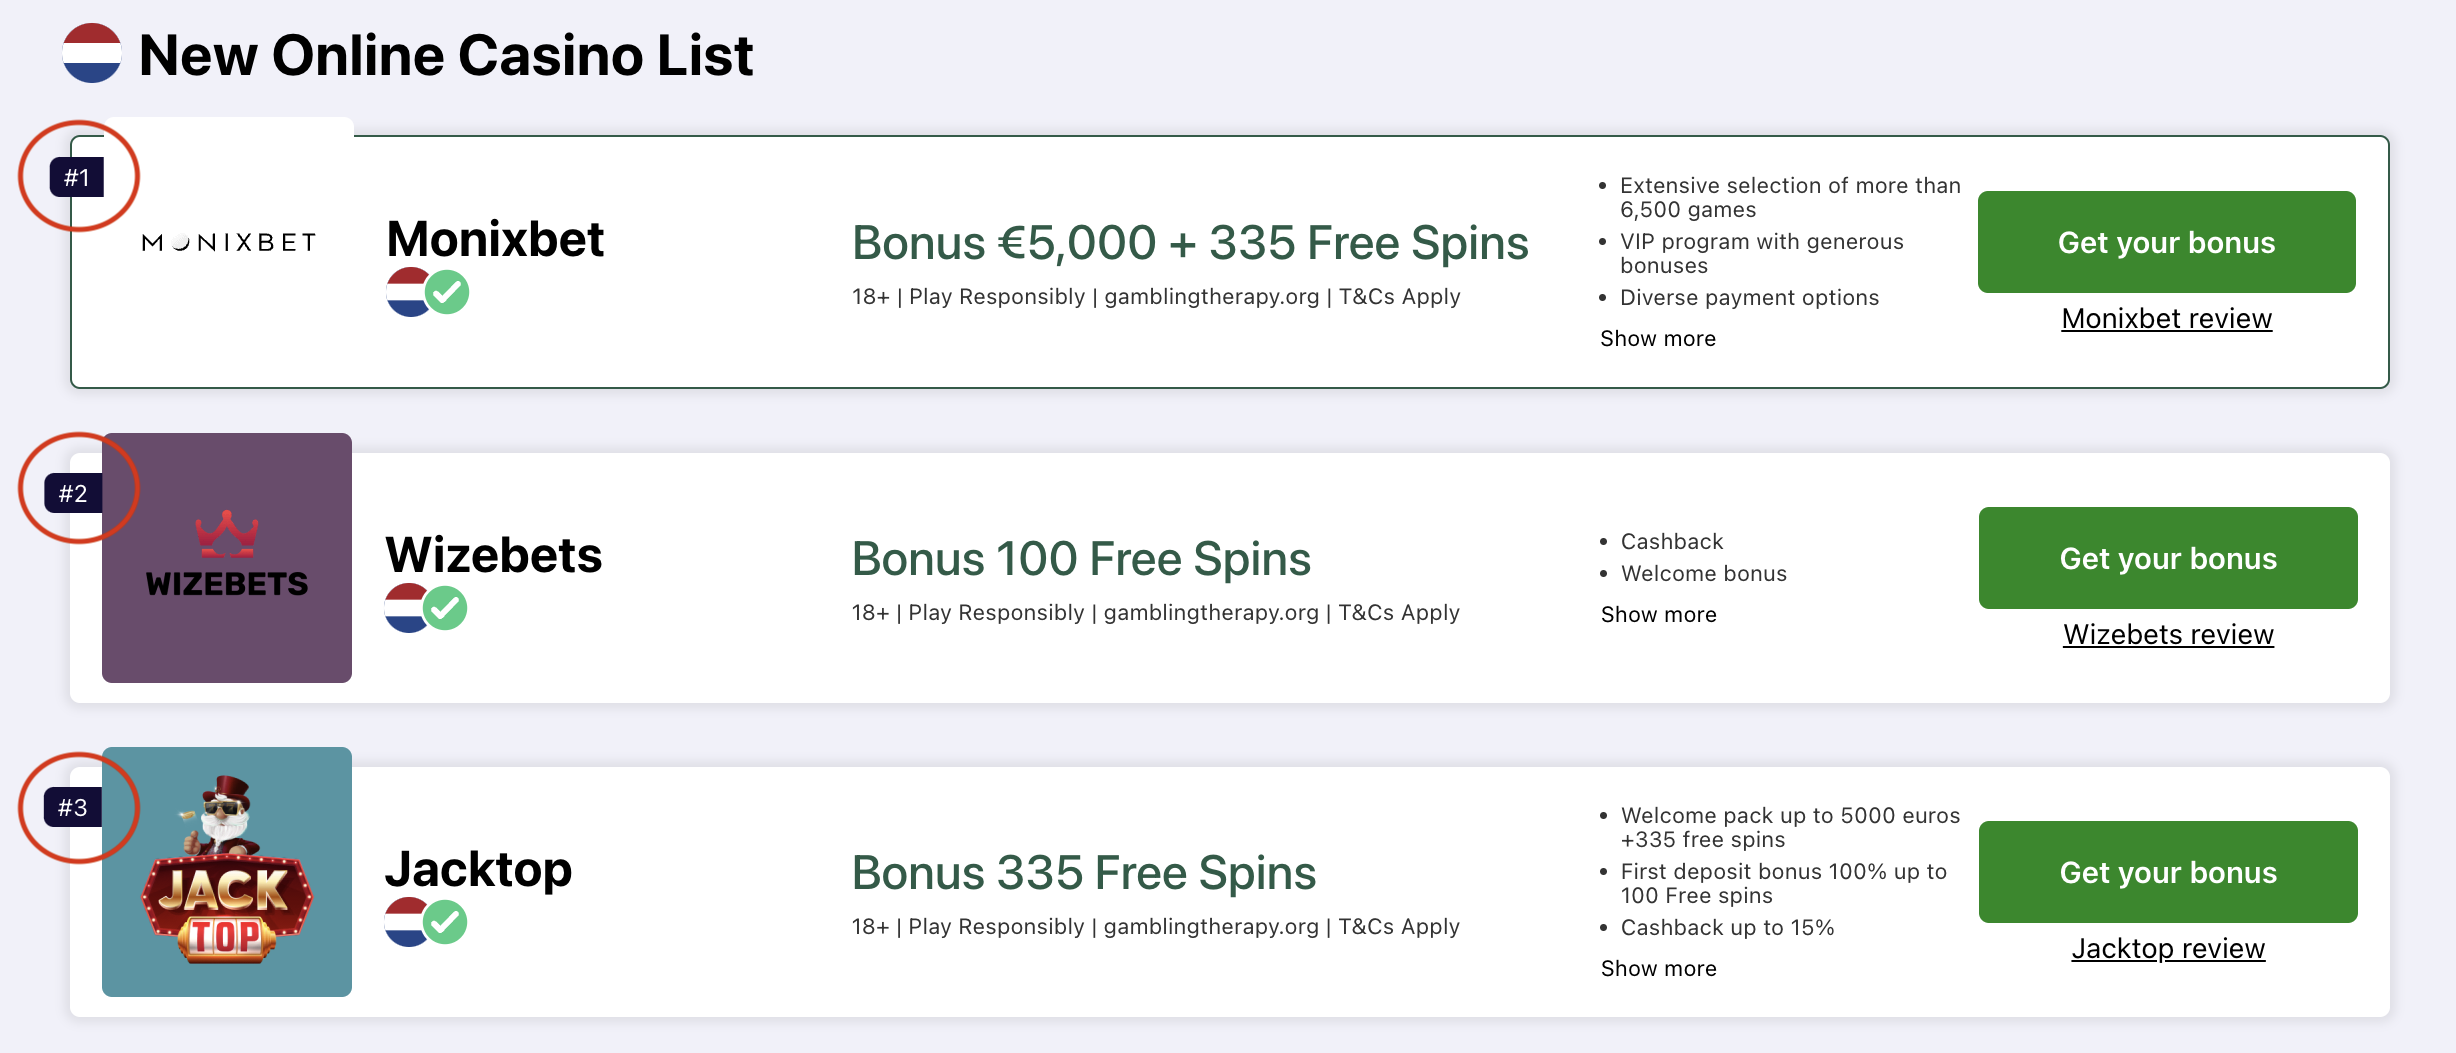2456x1053 pixels.
Task: Click Get your bonus for Jacktop
Action: click(2168, 872)
